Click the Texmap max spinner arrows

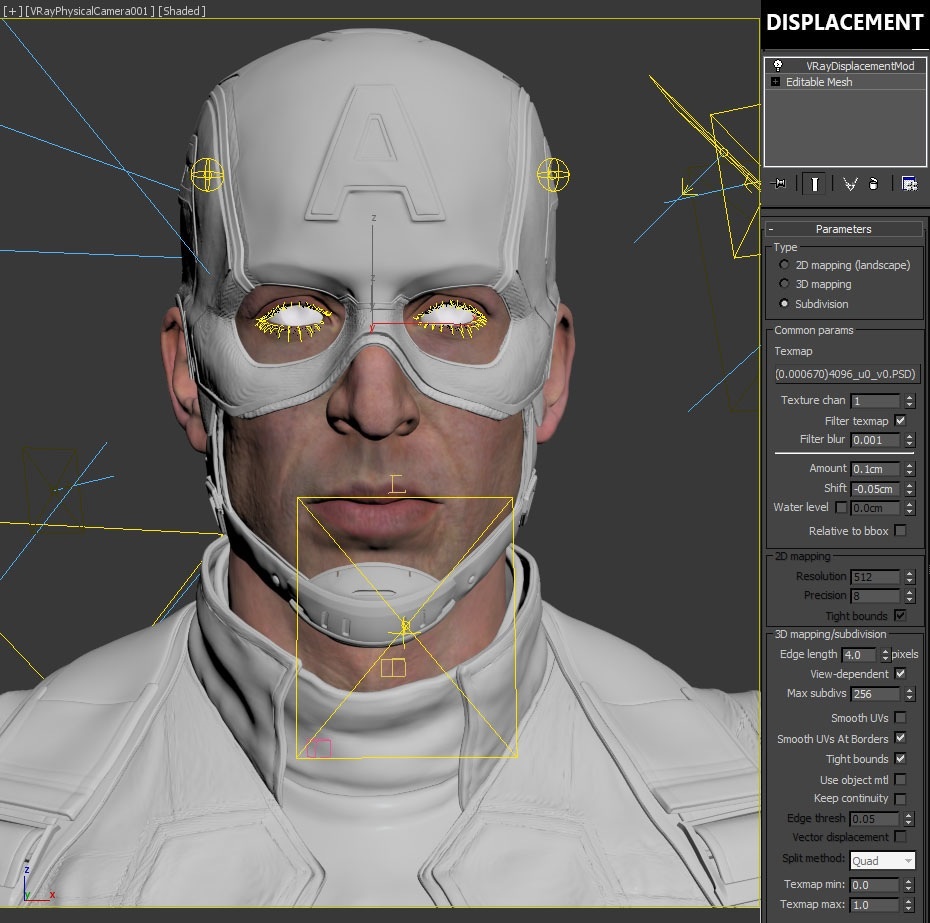[x=910, y=905]
